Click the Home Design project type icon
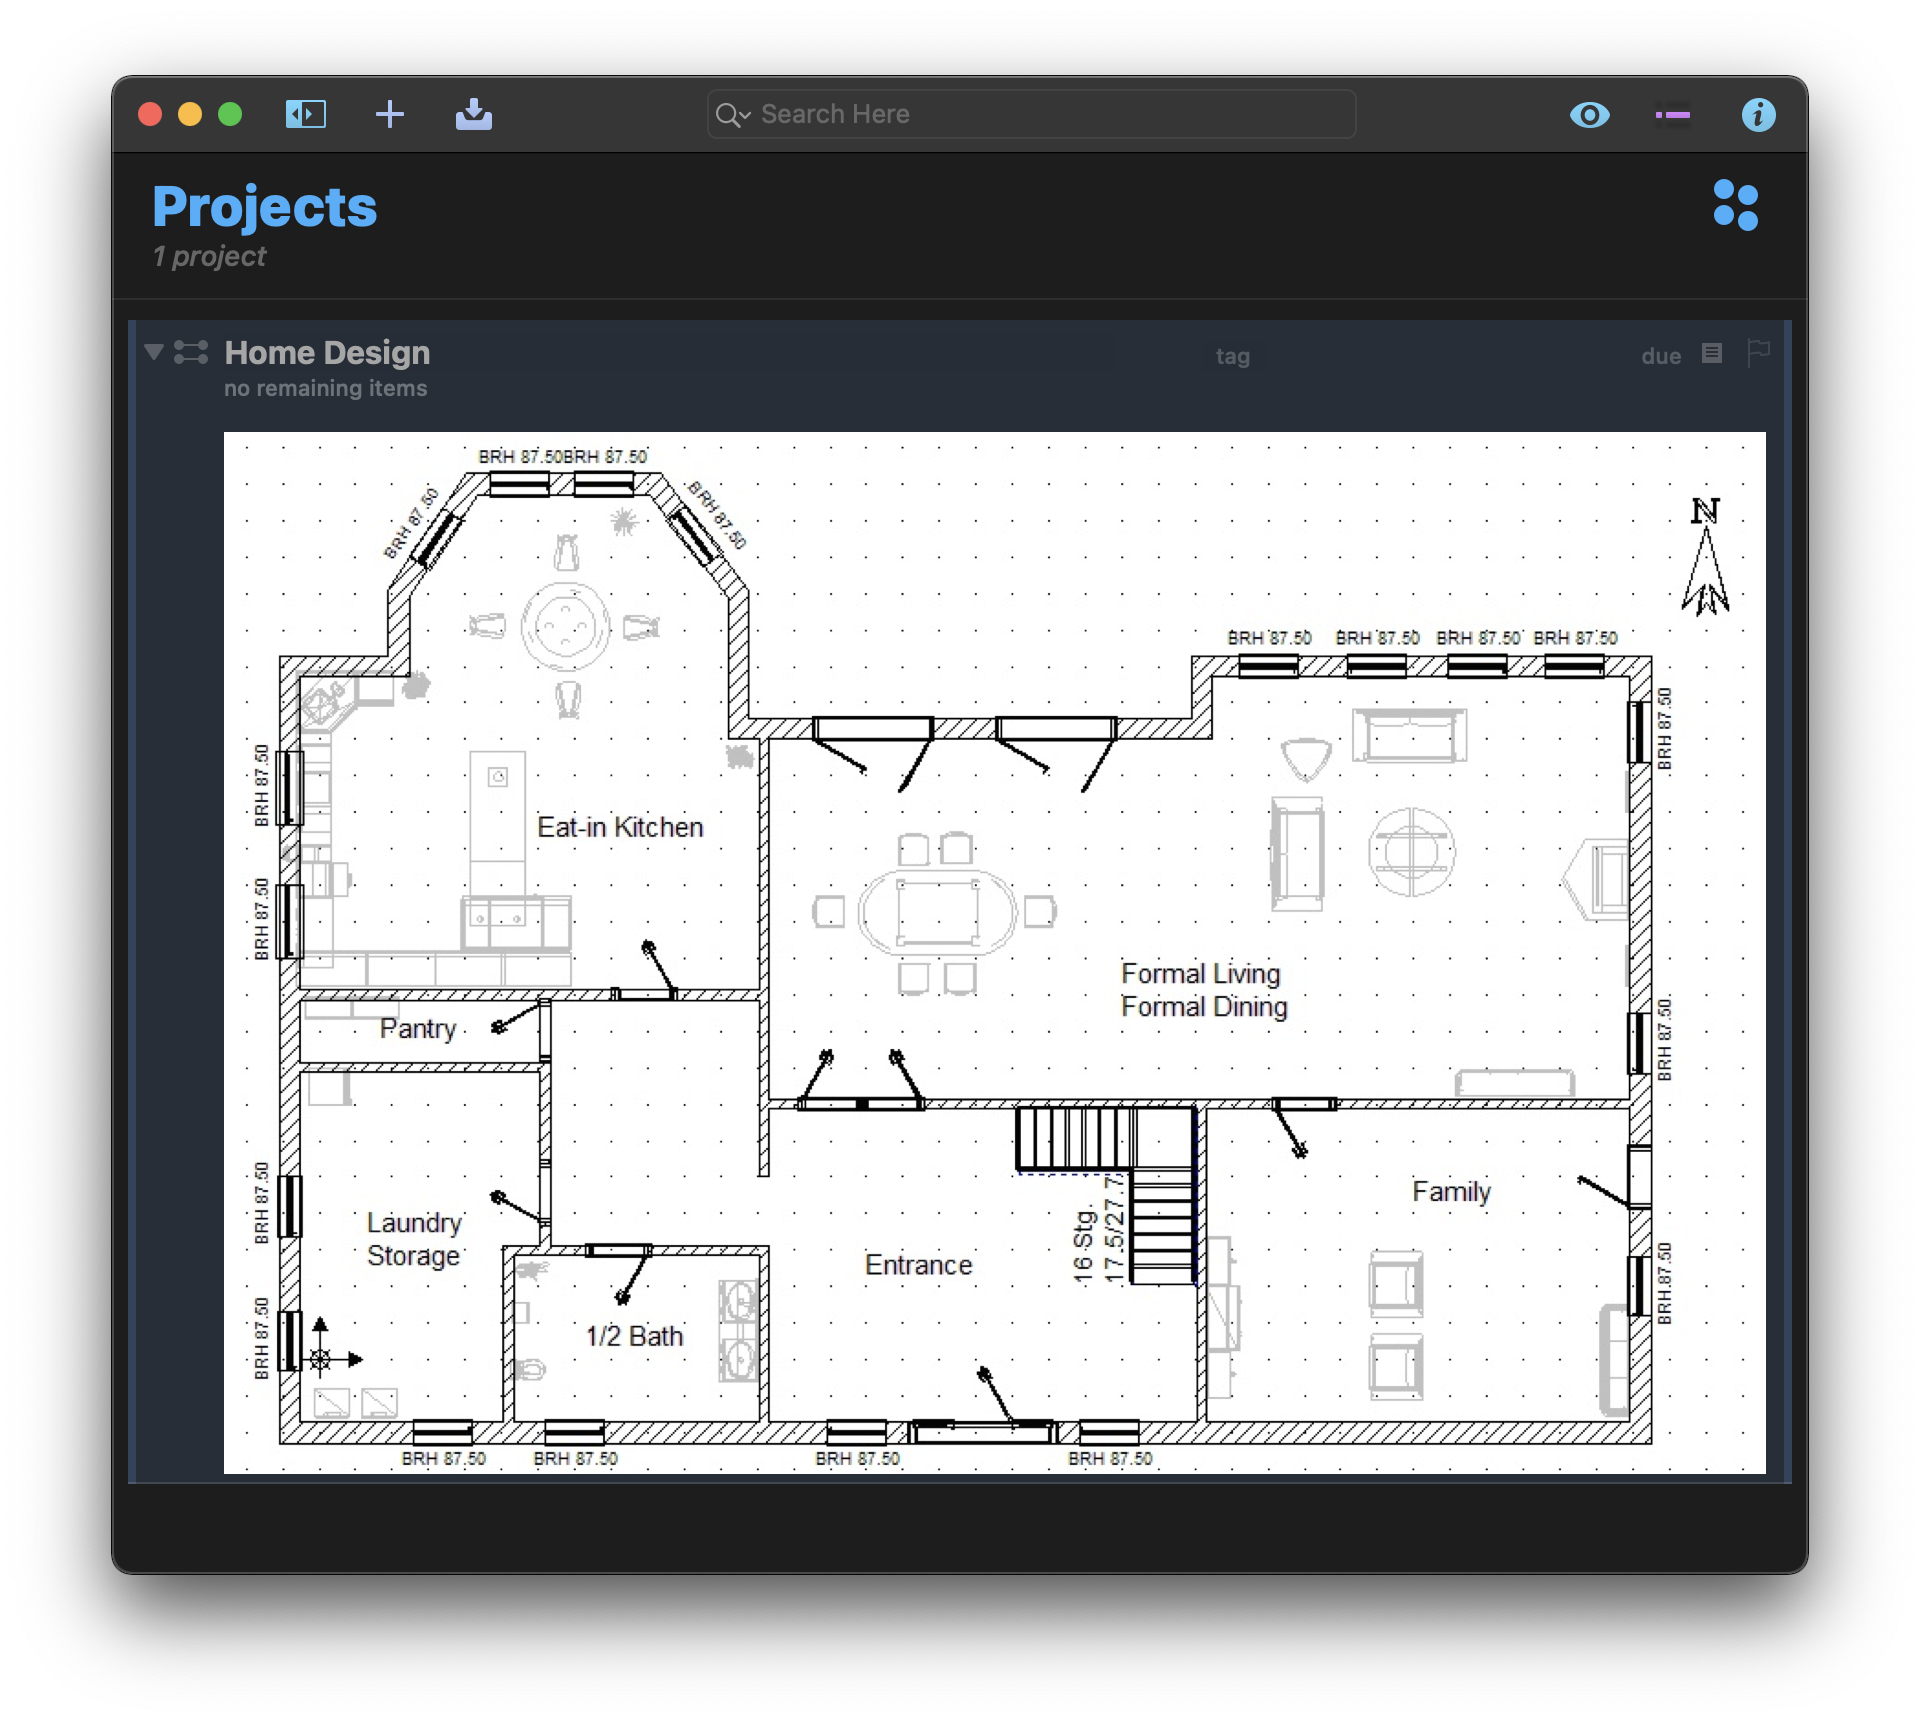Viewport: 1920px width, 1722px height. point(190,352)
